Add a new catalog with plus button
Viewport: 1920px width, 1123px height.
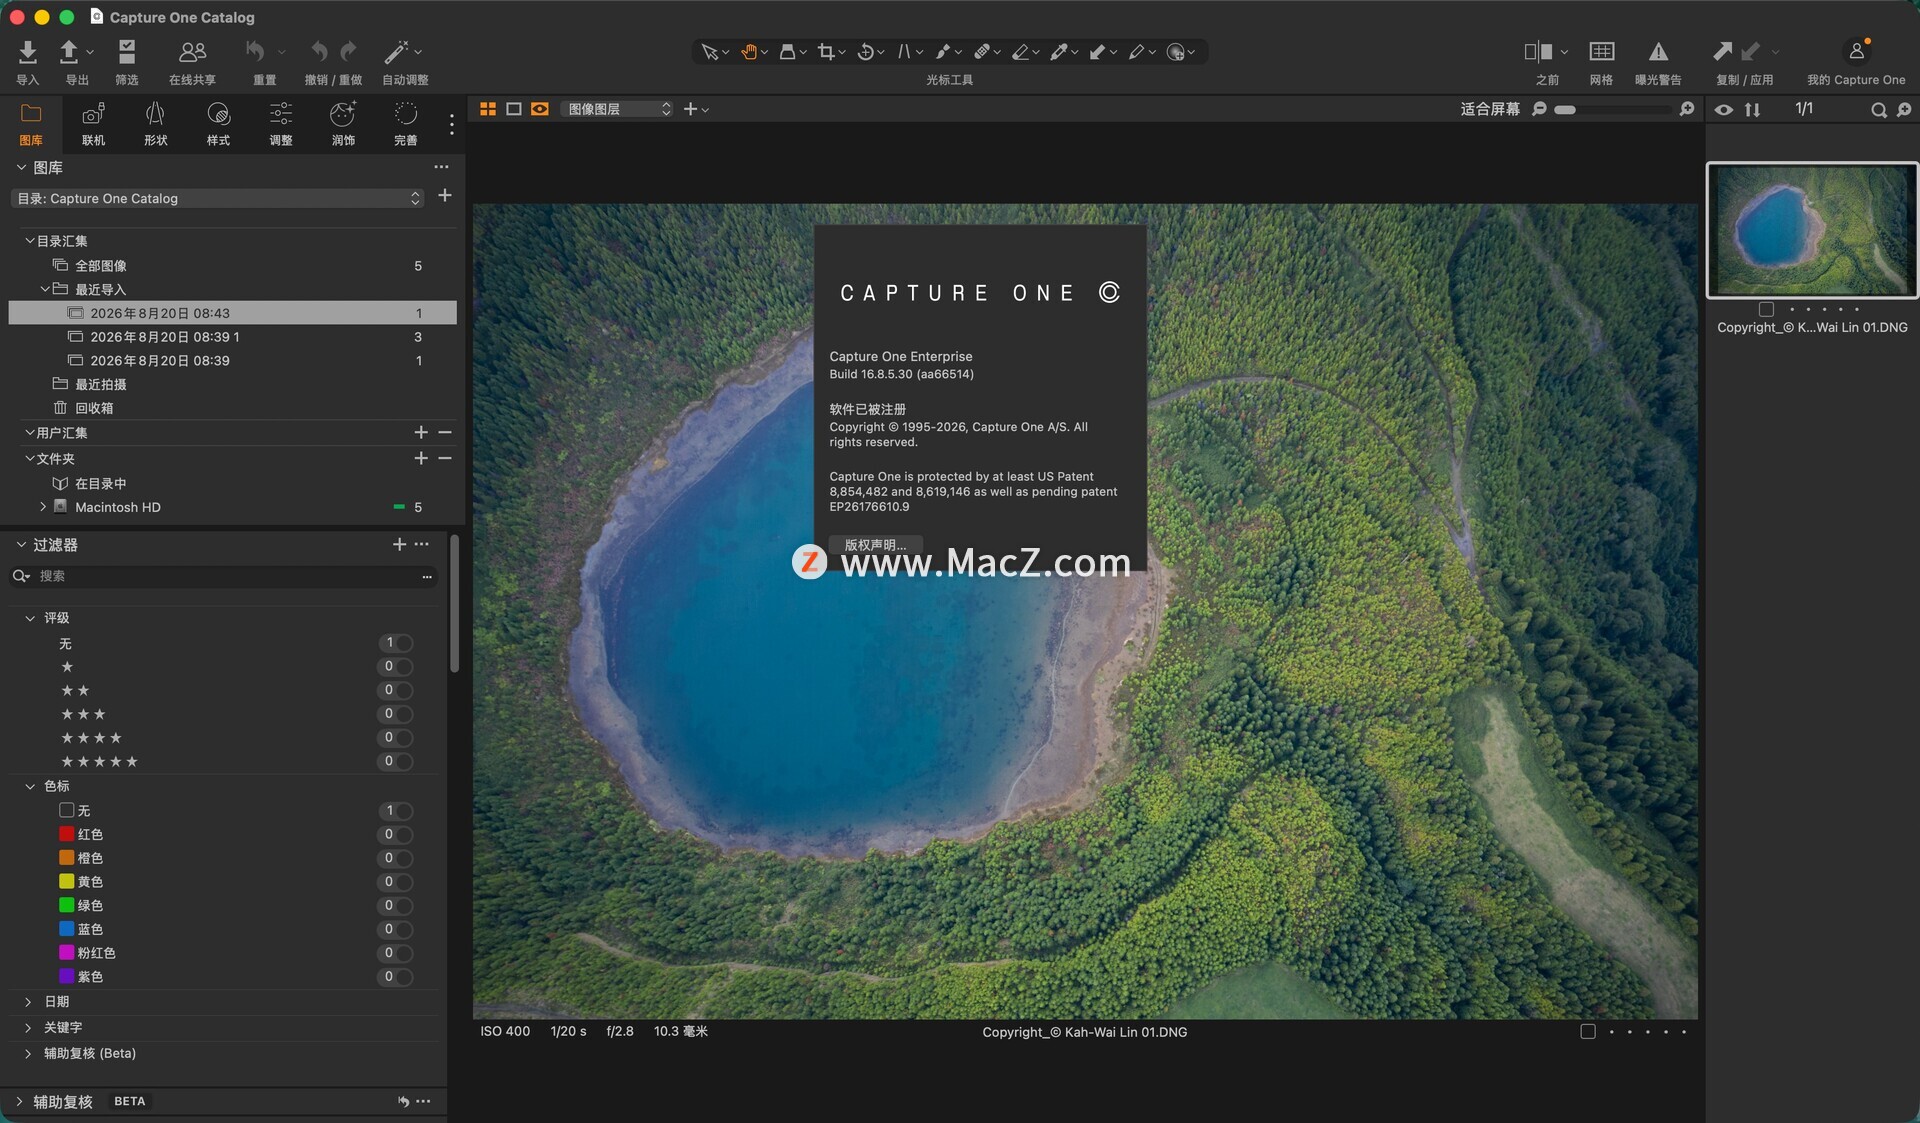point(445,196)
